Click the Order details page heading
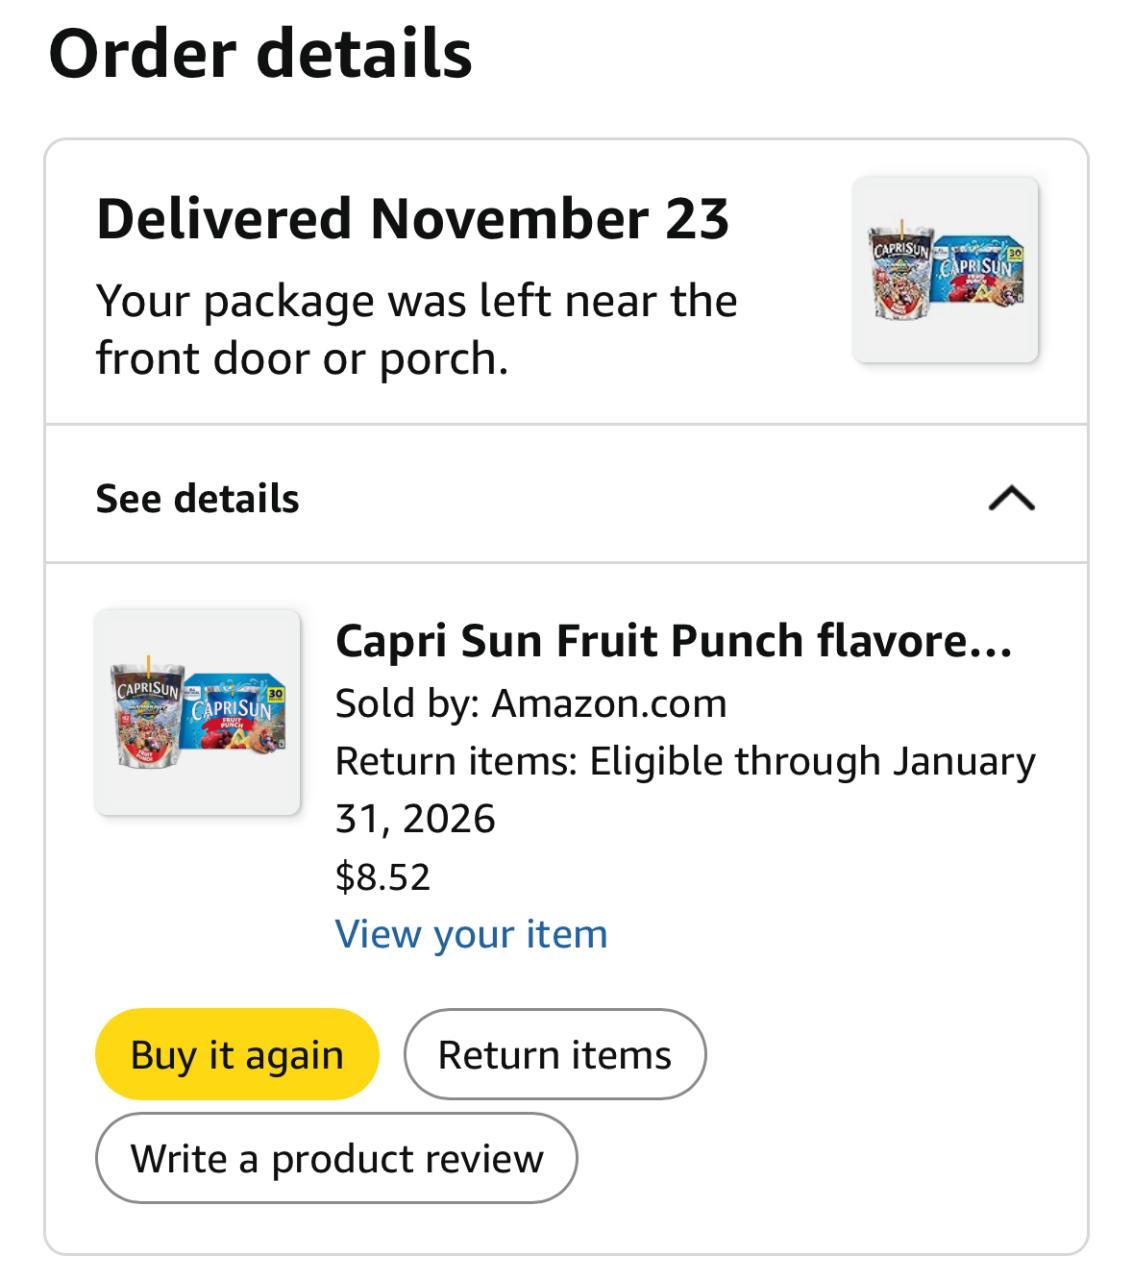1133x1280 pixels. coord(260,54)
